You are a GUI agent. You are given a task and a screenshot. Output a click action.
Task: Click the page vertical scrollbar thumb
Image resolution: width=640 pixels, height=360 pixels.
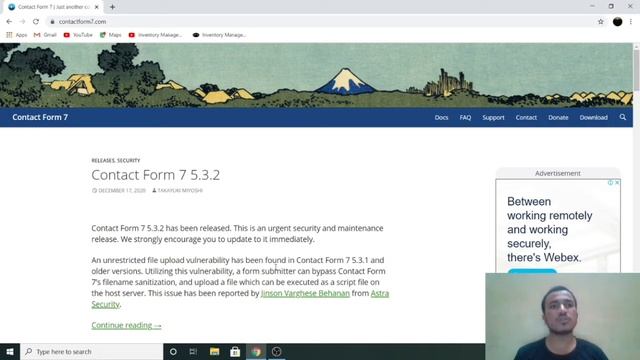pos(636,69)
